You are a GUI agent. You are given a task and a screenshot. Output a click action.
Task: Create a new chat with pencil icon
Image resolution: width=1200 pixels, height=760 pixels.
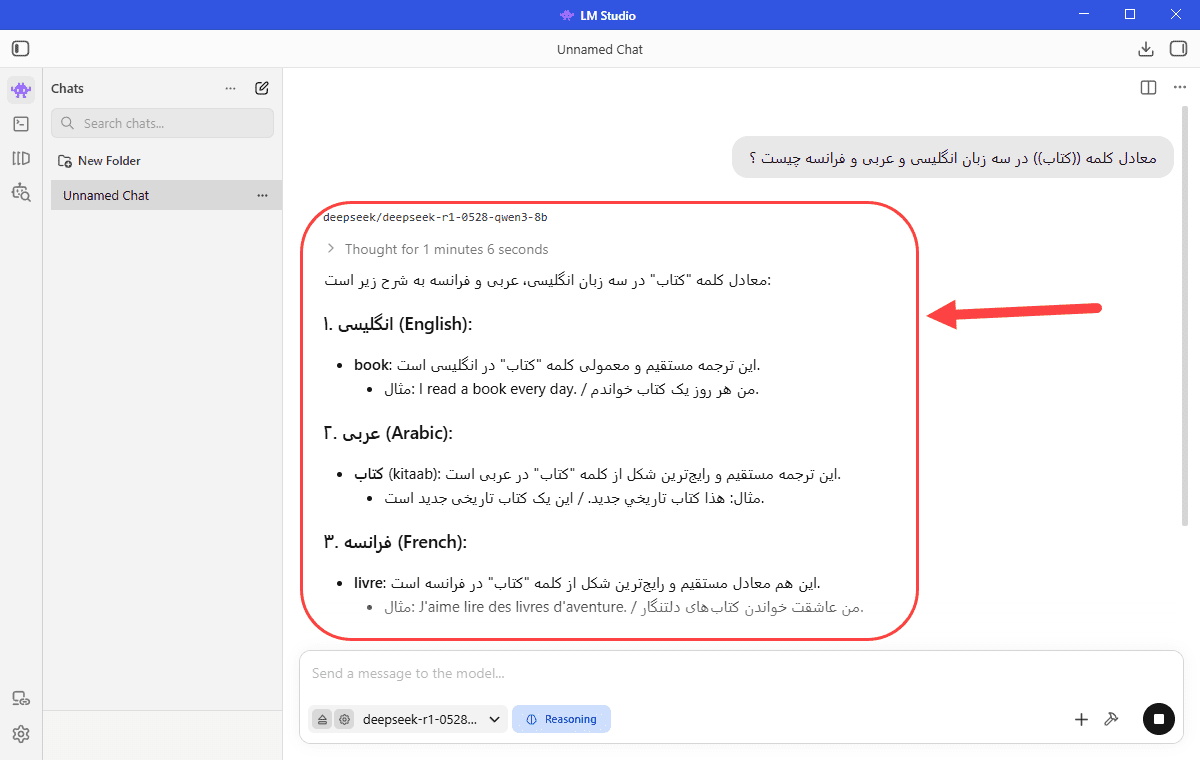(262, 88)
